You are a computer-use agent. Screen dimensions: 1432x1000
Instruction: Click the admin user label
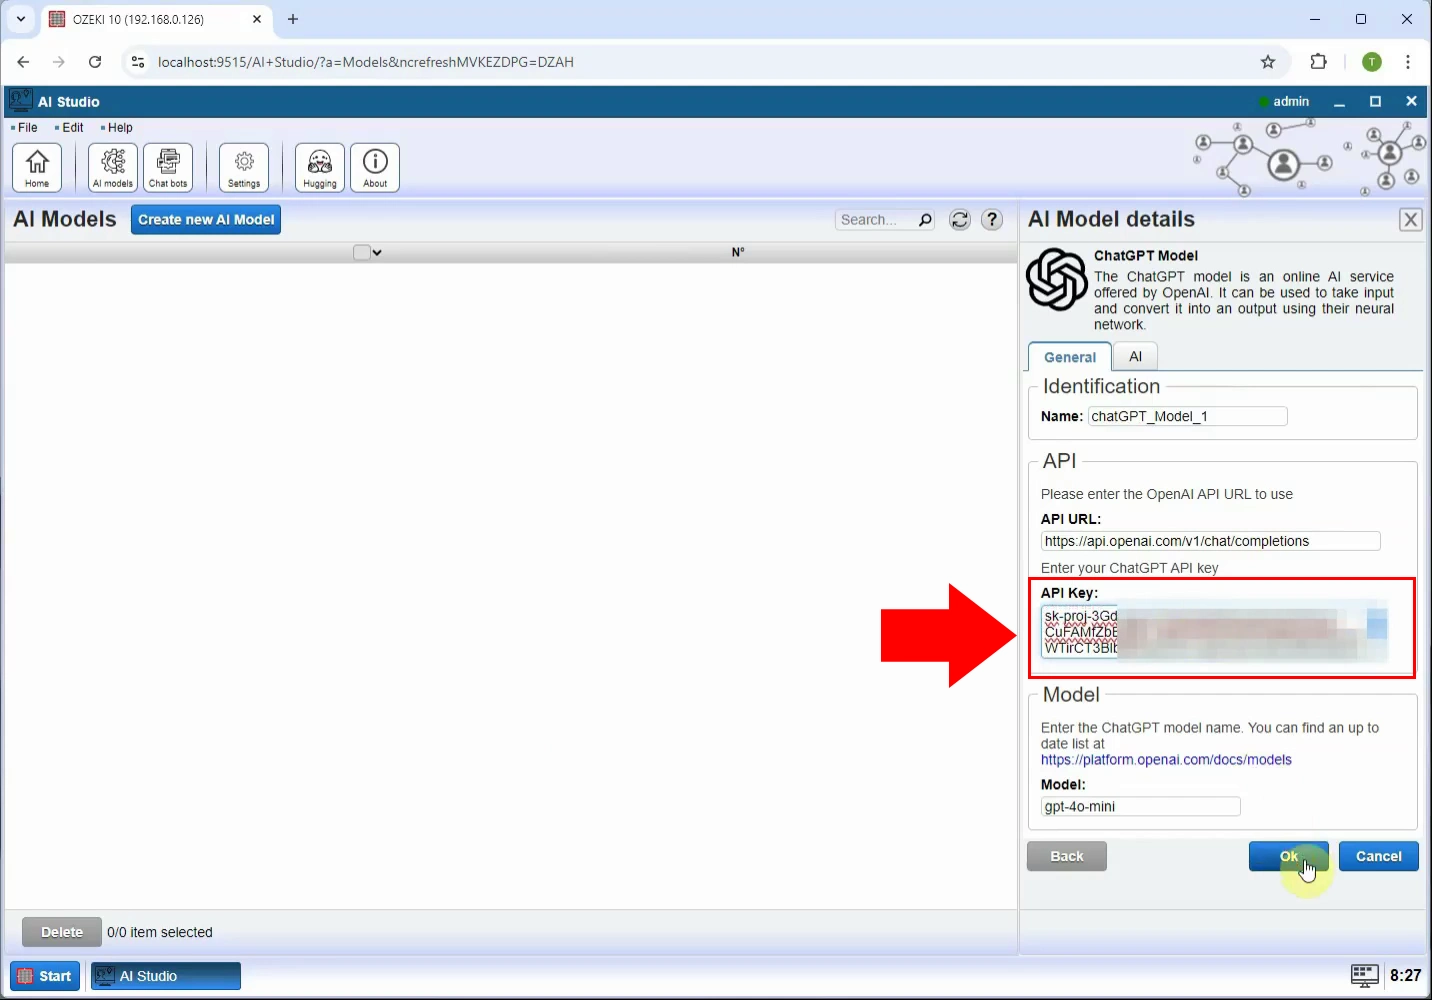click(1291, 101)
